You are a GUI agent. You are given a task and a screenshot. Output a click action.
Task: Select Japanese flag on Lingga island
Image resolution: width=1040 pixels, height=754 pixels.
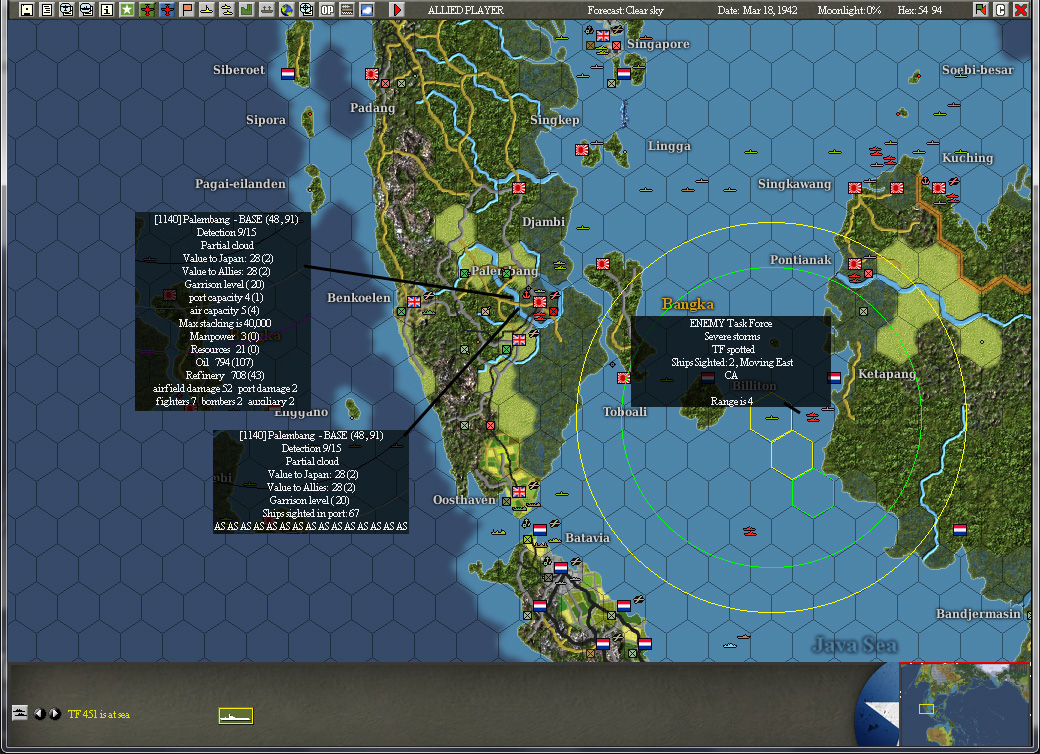[582, 150]
